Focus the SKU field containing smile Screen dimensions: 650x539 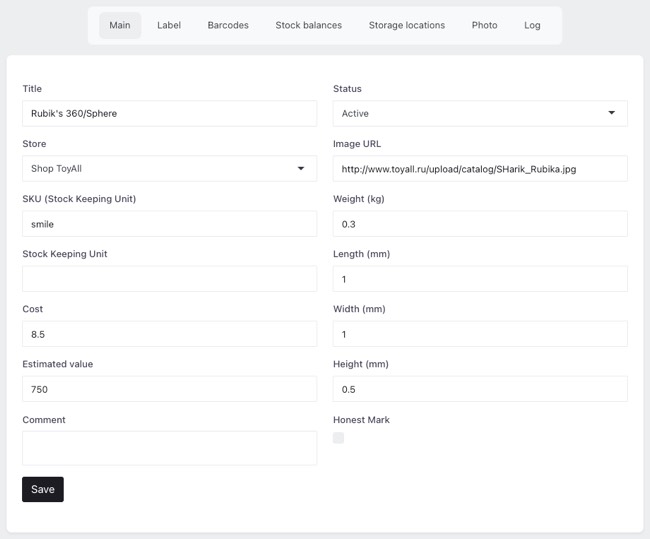(169, 224)
